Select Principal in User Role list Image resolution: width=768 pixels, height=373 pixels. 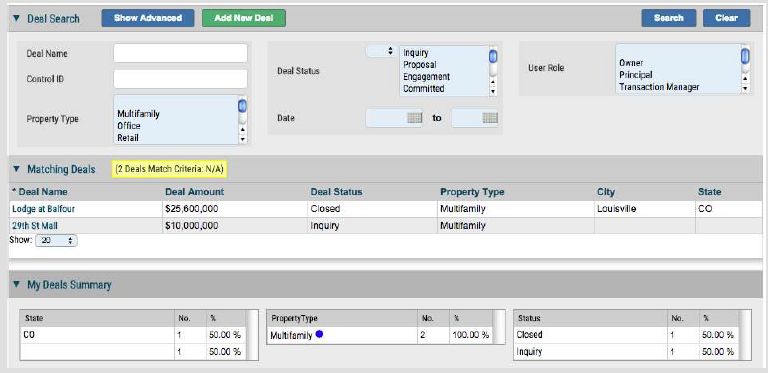pos(636,75)
